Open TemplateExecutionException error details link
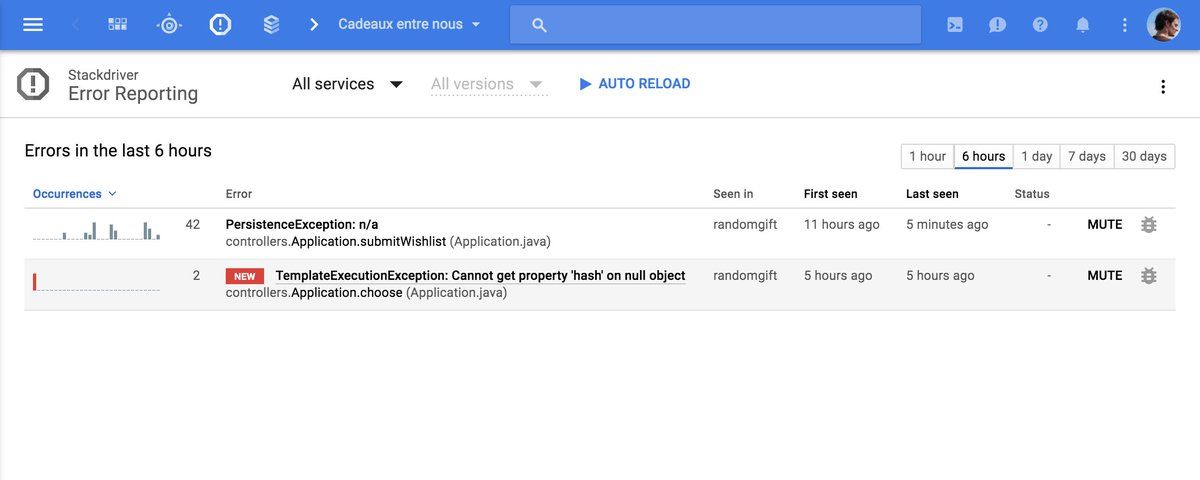The height and width of the screenshot is (480, 1200). (x=480, y=276)
